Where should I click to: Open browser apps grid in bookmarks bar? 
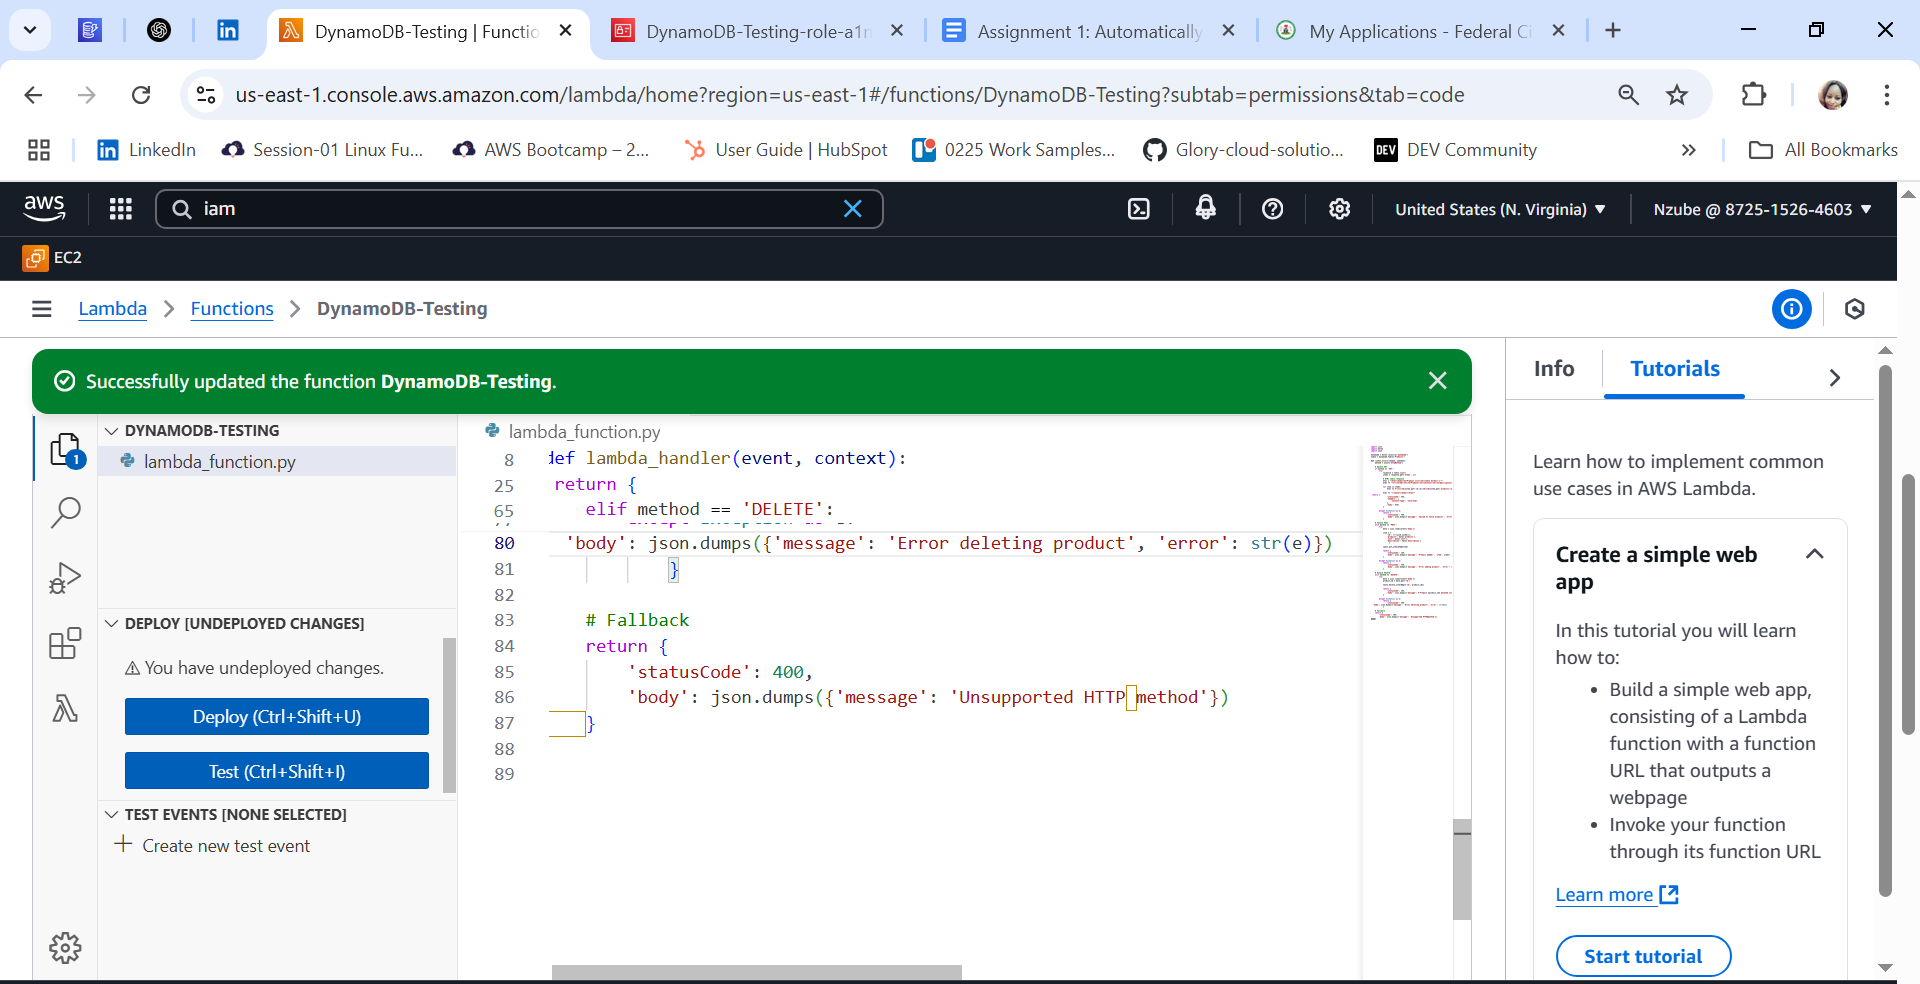39,150
